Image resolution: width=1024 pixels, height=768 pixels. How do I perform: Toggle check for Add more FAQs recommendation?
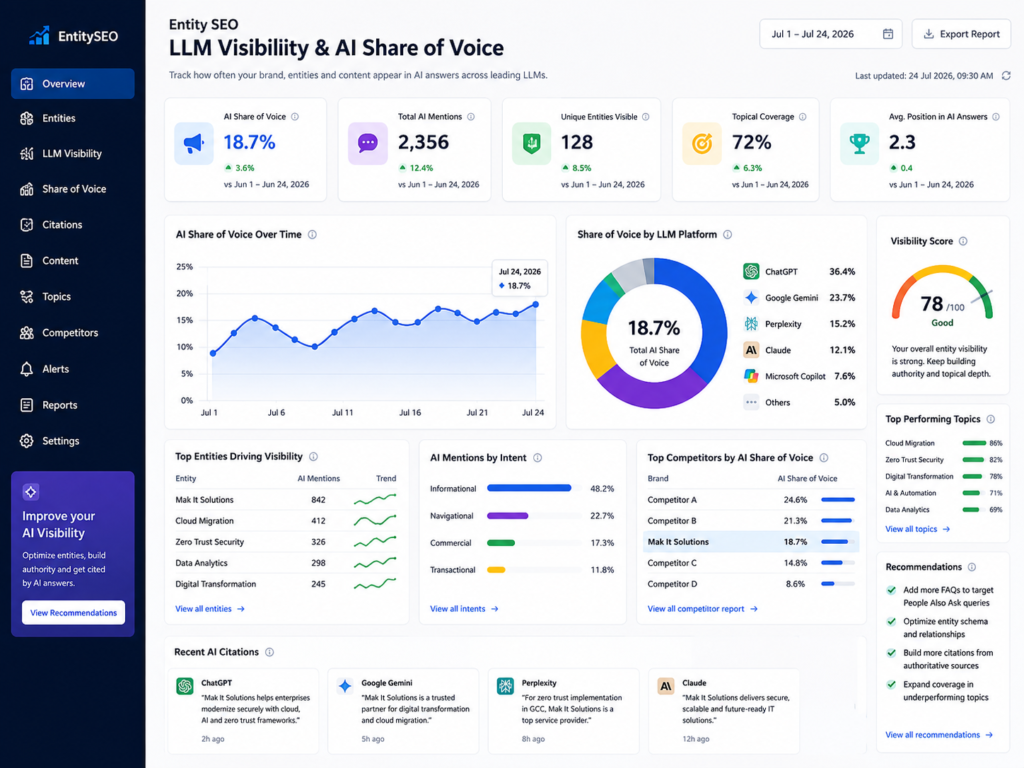tap(891, 590)
